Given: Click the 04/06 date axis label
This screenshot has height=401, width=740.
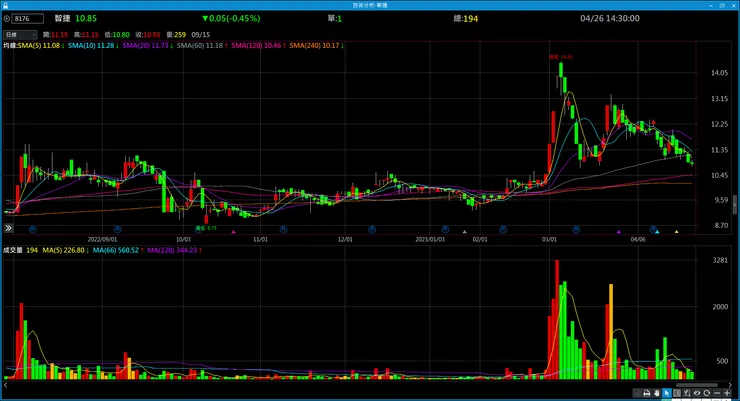Looking at the screenshot, I should [638, 240].
